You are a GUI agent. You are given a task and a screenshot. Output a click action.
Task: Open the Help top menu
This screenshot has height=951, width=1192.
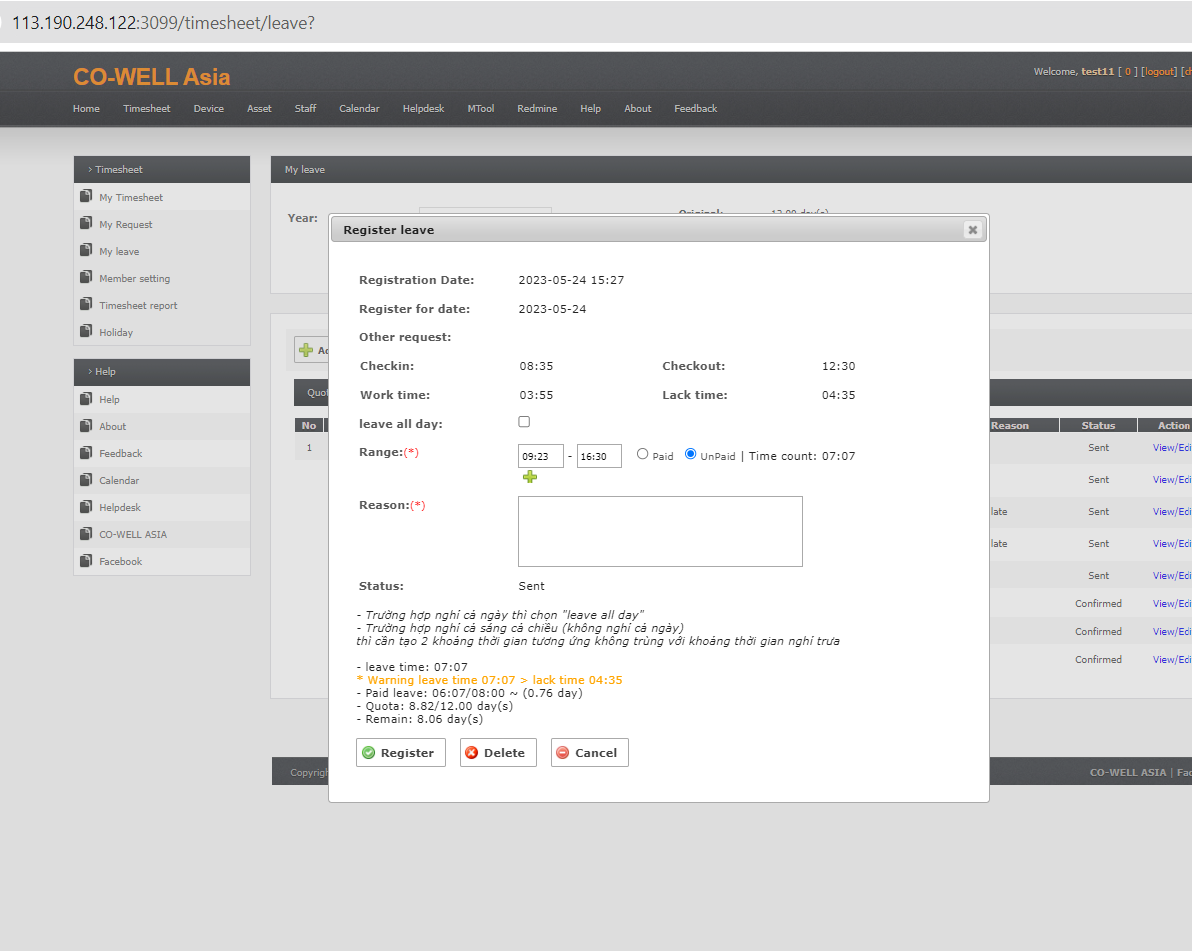(591, 109)
